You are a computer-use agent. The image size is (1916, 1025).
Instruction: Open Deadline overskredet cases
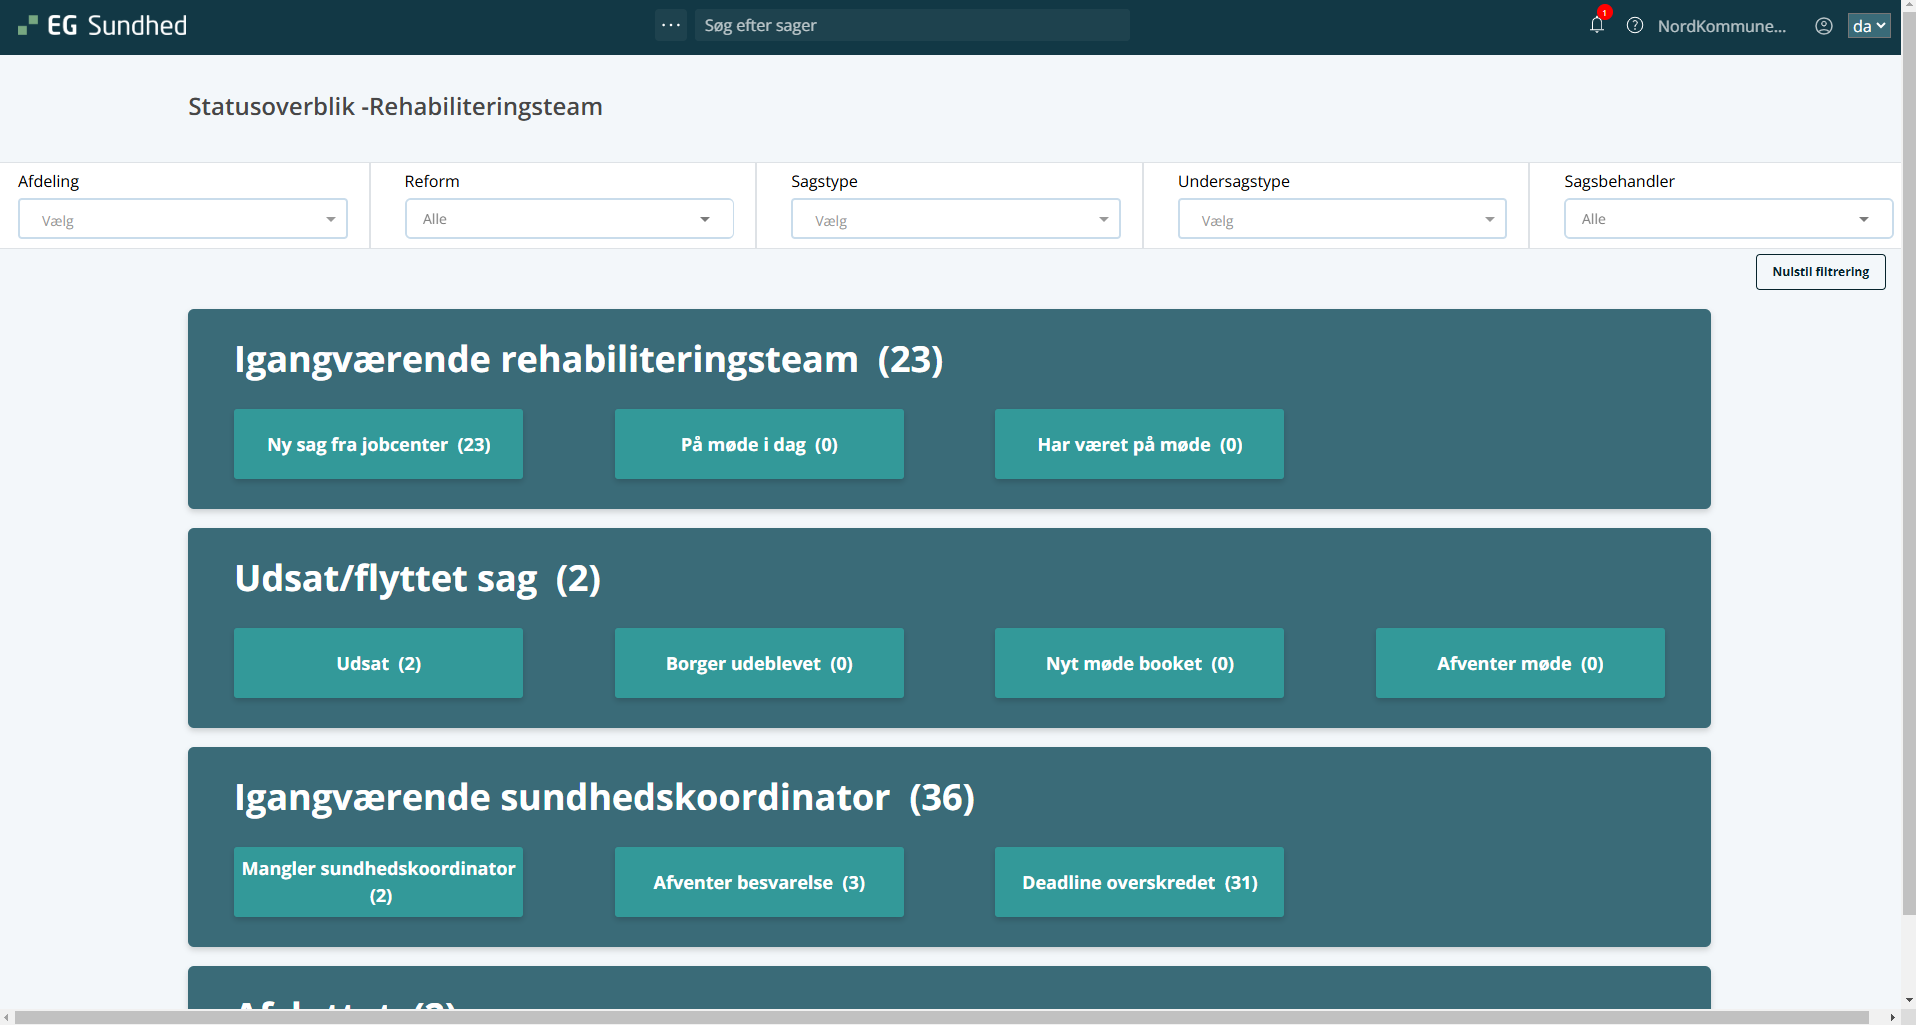(1139, 882)
